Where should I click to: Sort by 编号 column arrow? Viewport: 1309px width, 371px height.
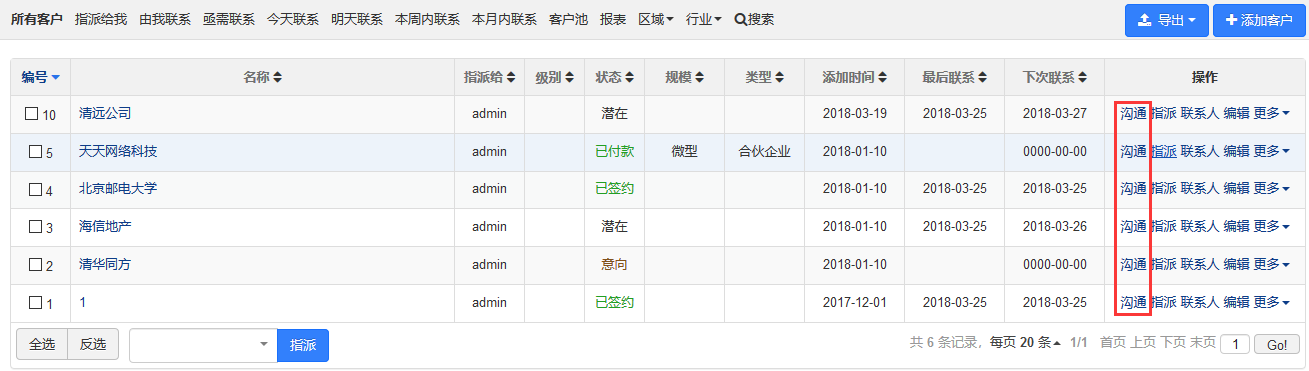pos(55,77)
